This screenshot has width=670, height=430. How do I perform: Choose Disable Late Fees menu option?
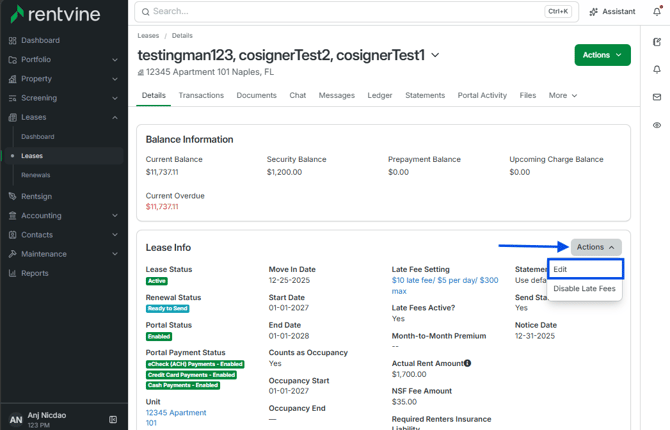click(584, 289)
